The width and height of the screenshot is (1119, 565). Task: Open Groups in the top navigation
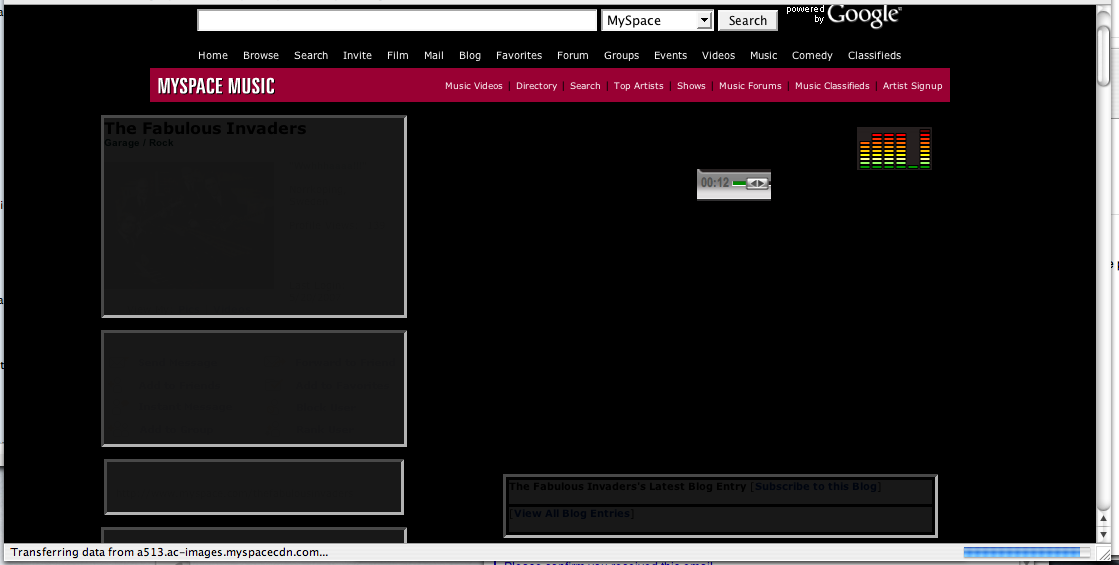pos(621,55)
